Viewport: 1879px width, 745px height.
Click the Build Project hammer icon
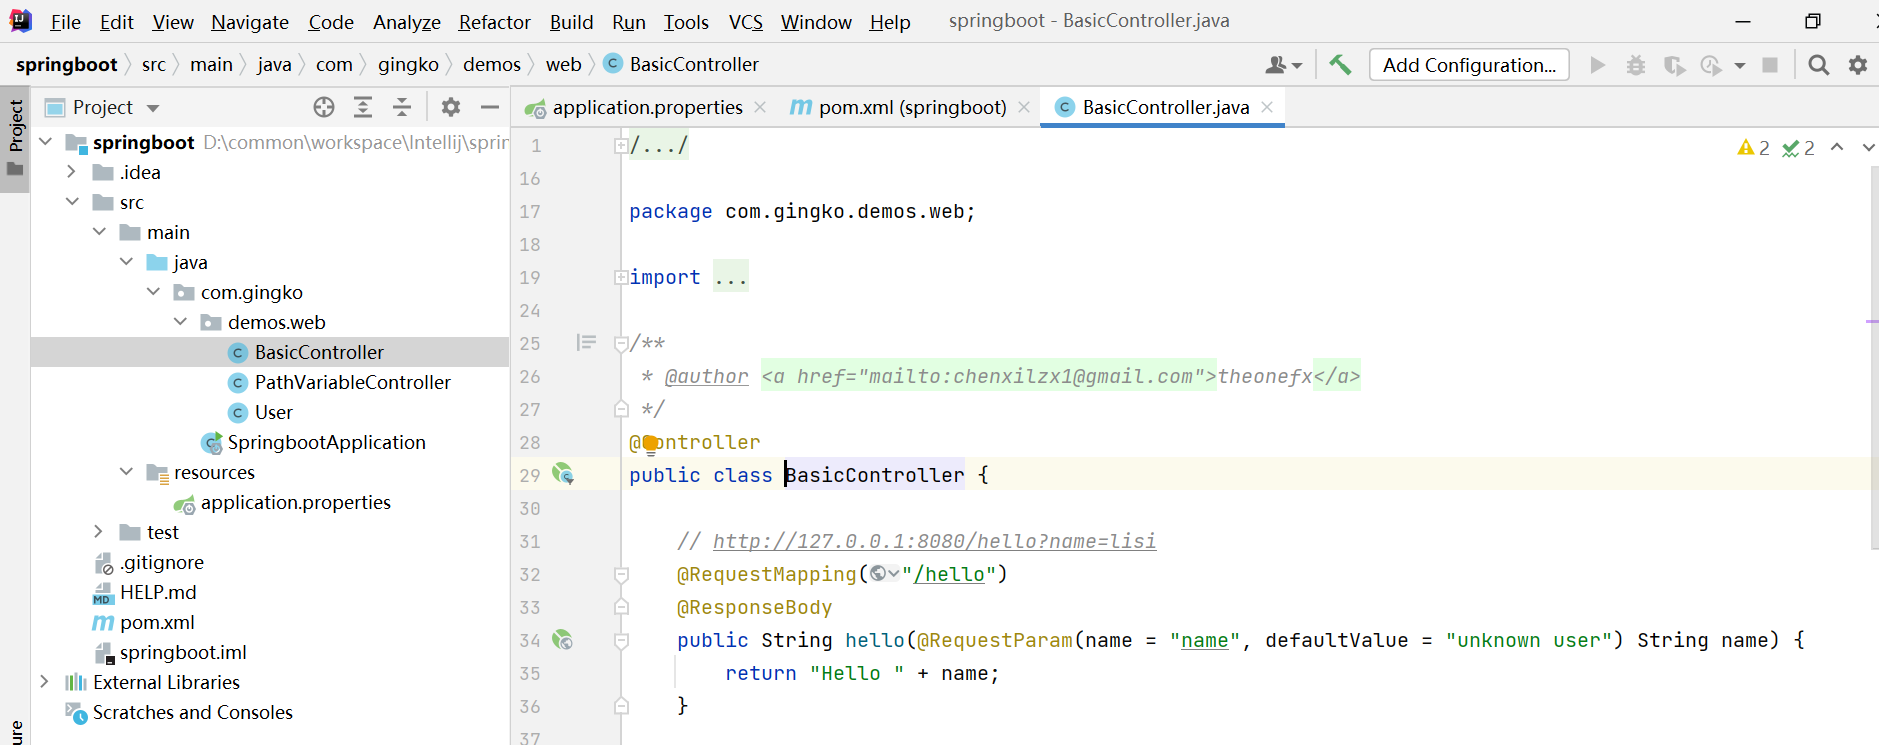pyautogui.click(x=1340, y=65)
